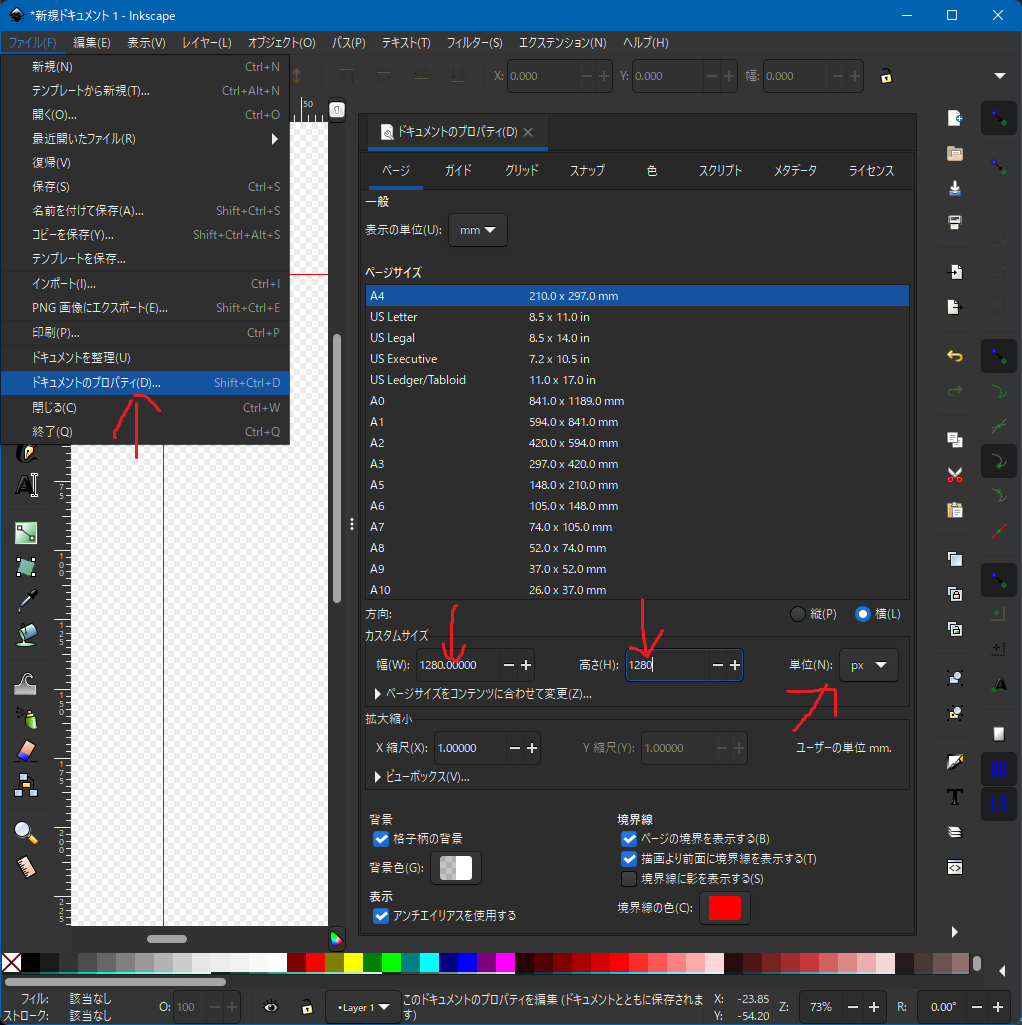Choose ドキュメントのプロパティ(D)... menu entry
The width and height of the screenshot is (1022, 1025).
(x=145, y=382)
